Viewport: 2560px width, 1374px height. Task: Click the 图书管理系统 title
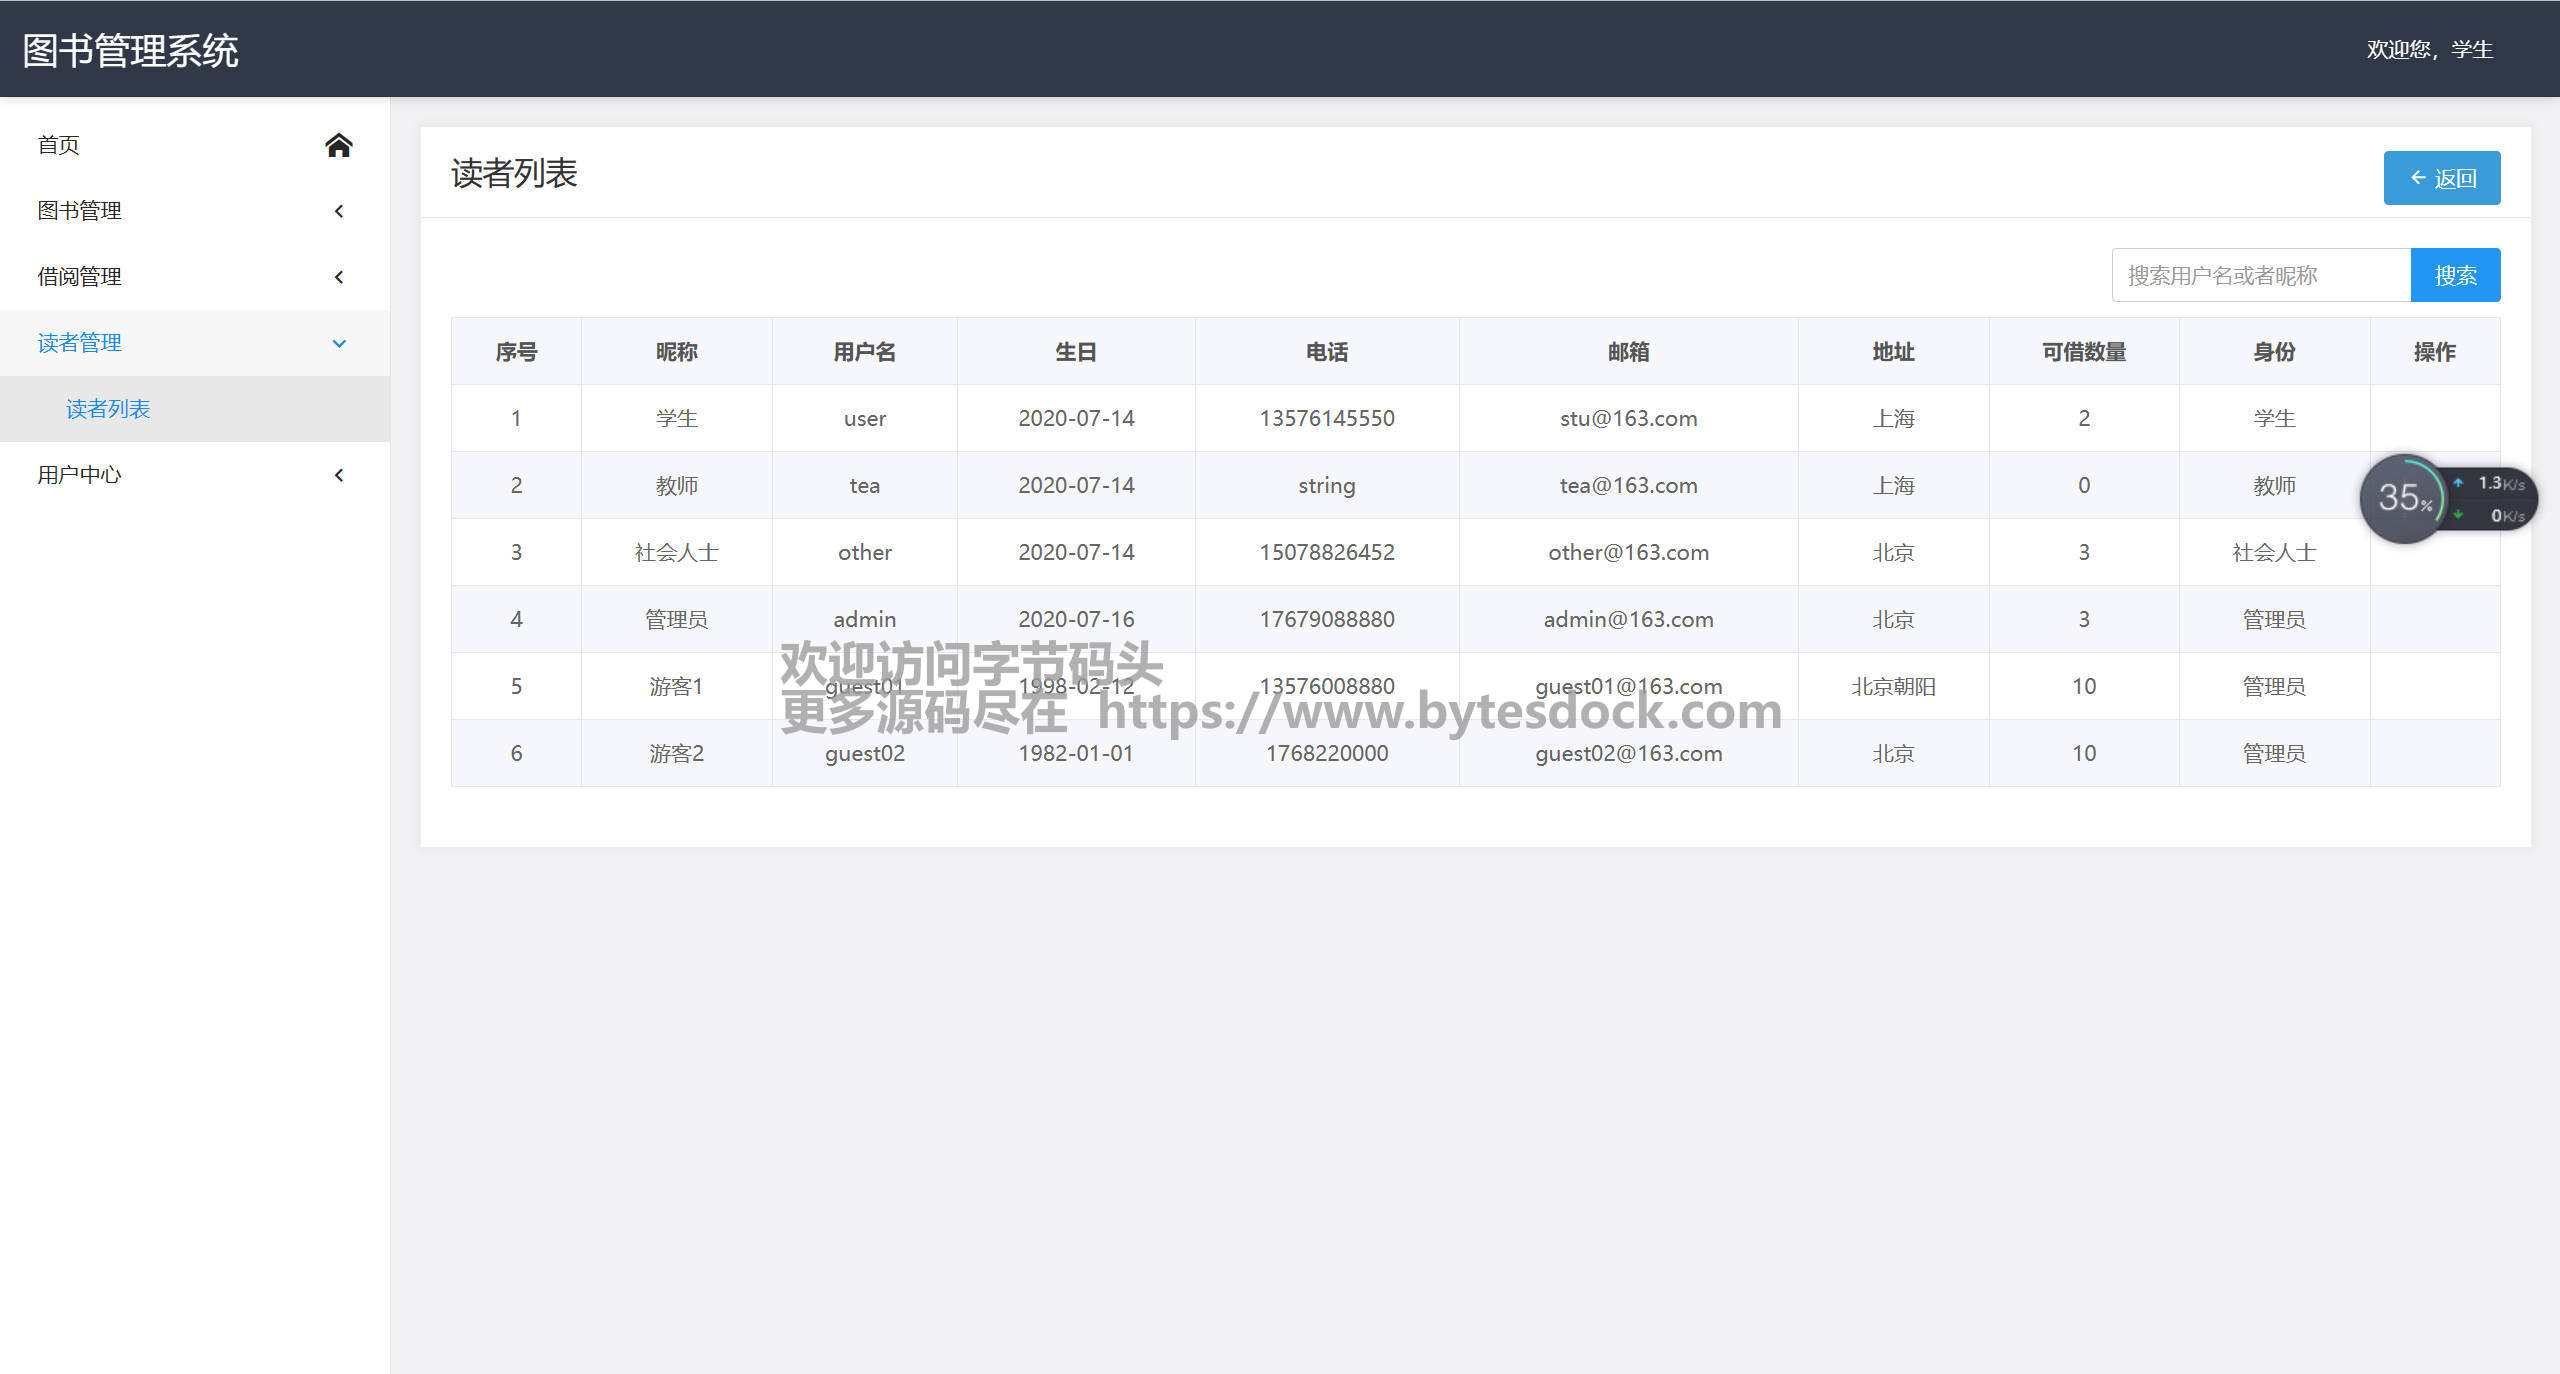(130, 50)
